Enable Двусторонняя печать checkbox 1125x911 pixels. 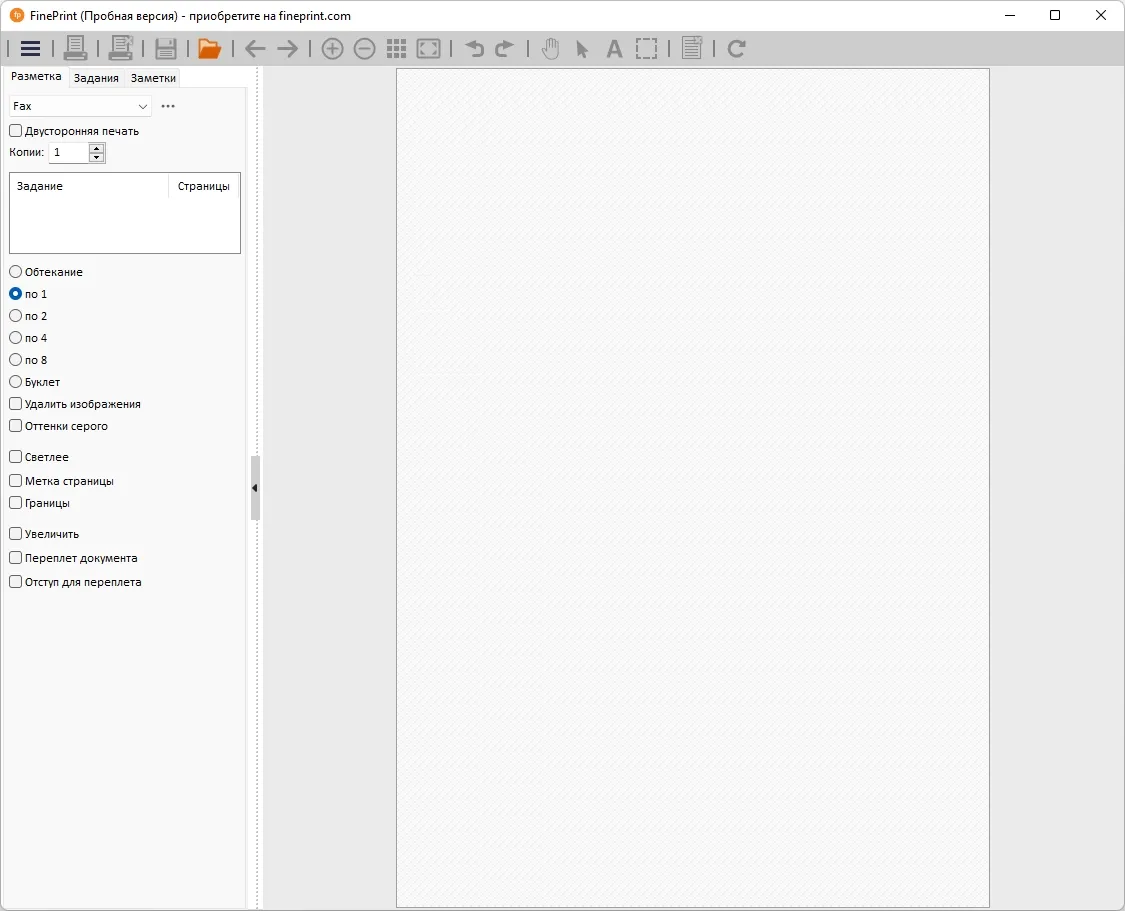tap(15, 131)
